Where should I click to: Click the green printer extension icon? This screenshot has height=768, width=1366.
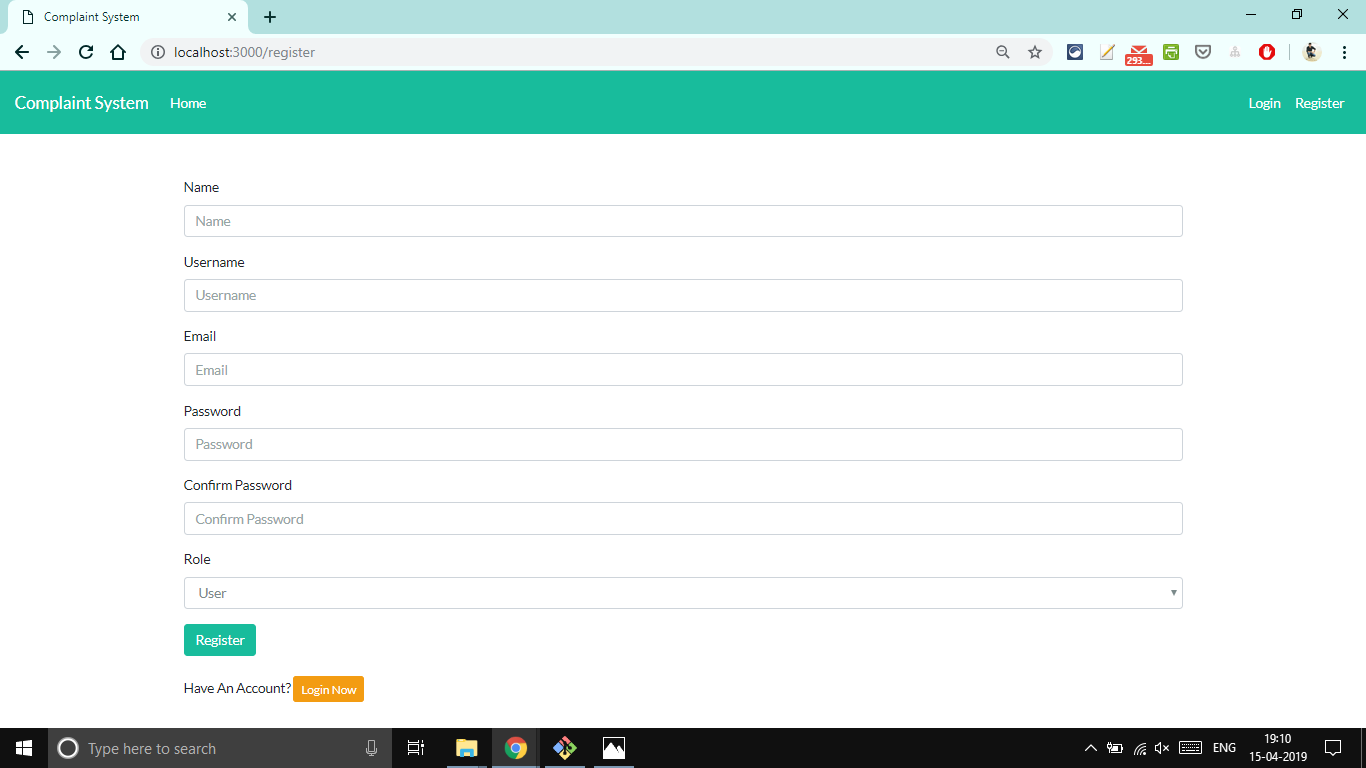pos(1171,52)
